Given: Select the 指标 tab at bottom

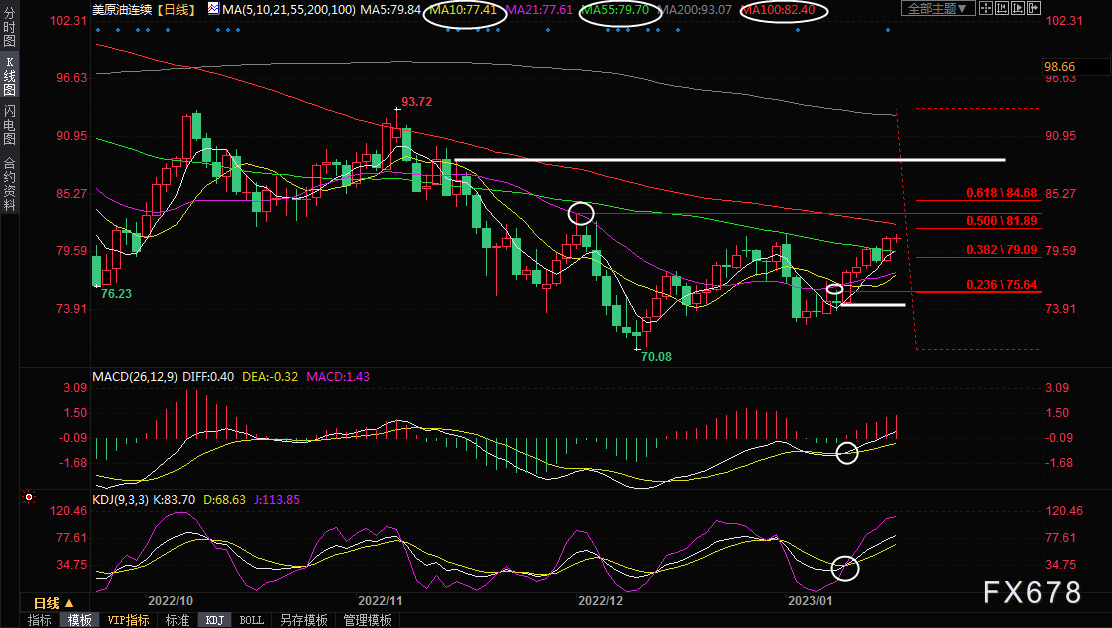Looking at the screenshot, I should 40,620.
